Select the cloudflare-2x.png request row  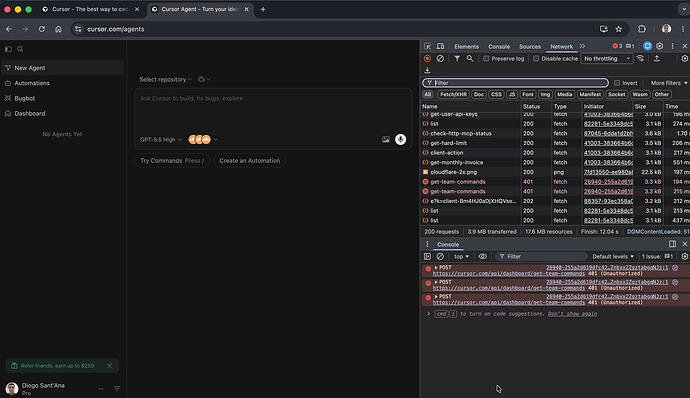(555, 172)
